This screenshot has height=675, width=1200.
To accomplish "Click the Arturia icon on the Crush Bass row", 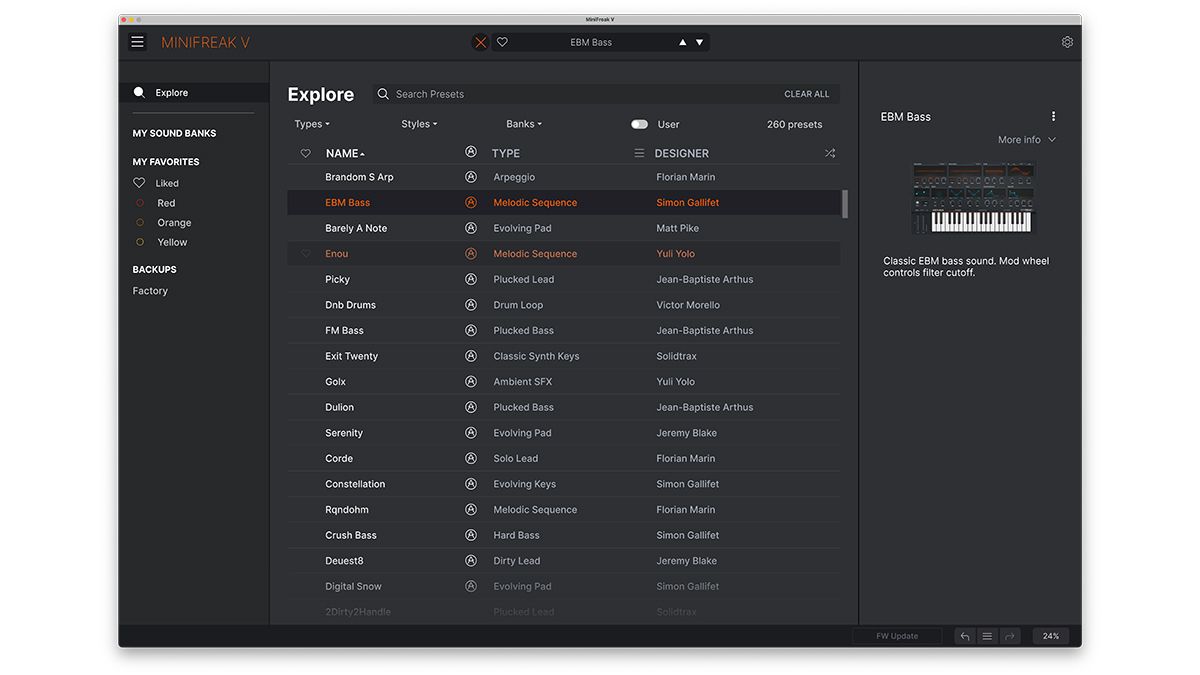I will (471, 535).
